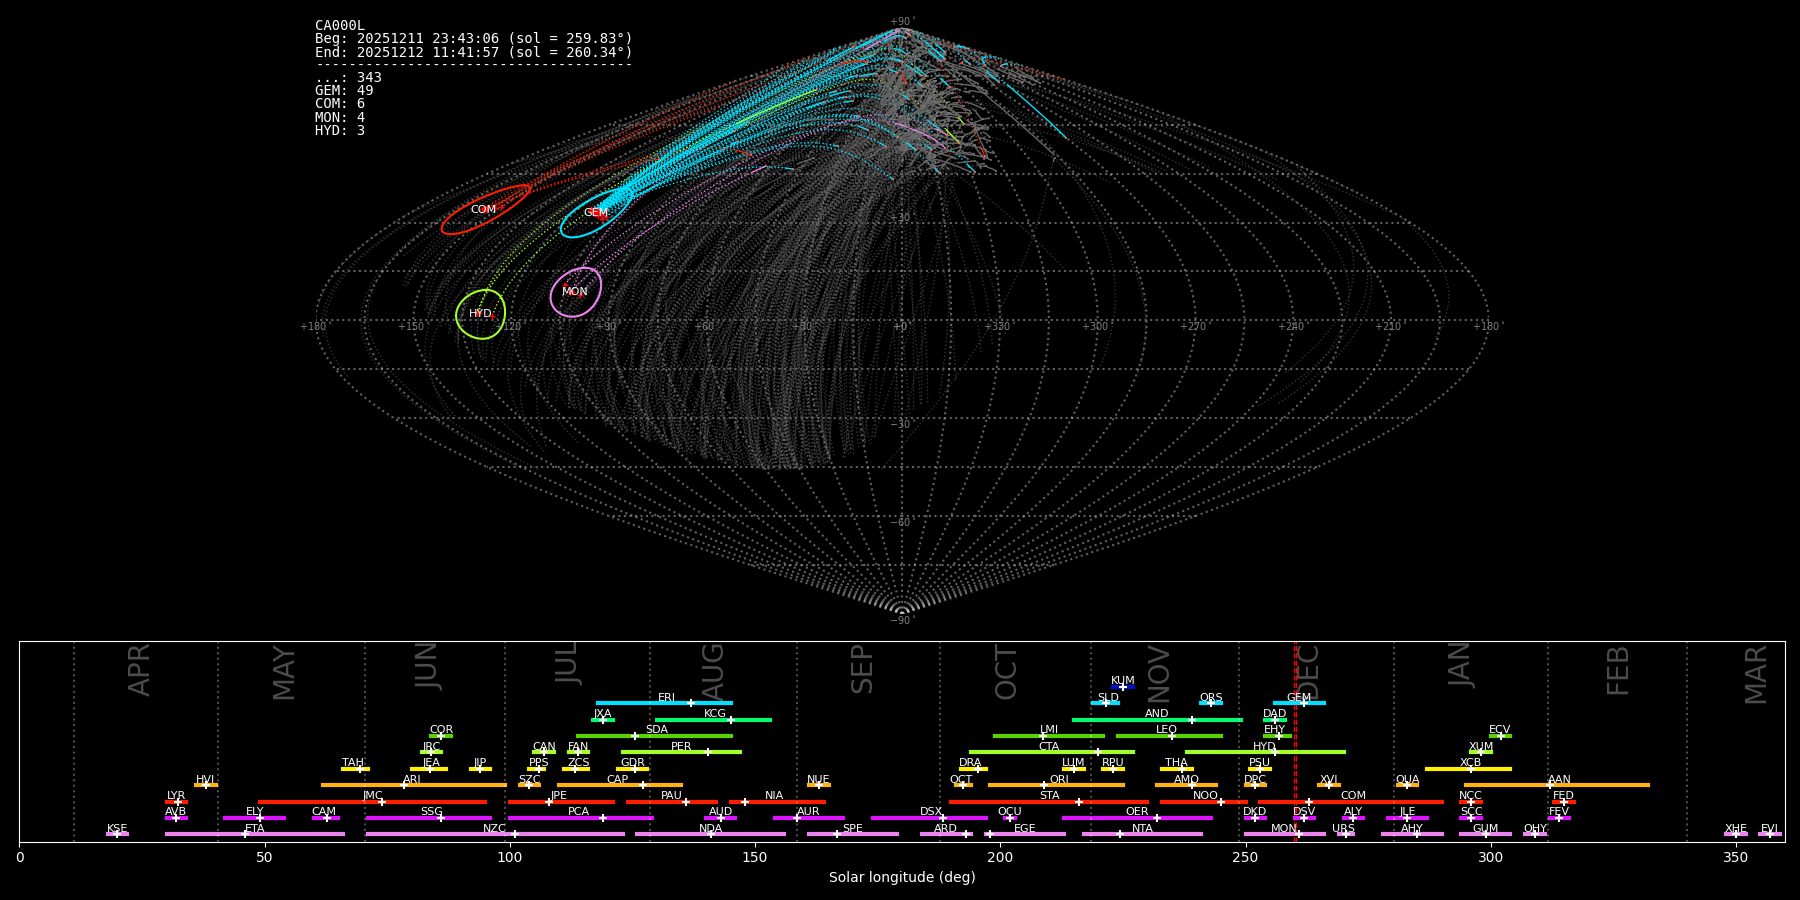Viewport: 1800px width, 900px height.
Task: Click the 350 tick label on the longitude axis
Action: click(x=1736, y=857)
